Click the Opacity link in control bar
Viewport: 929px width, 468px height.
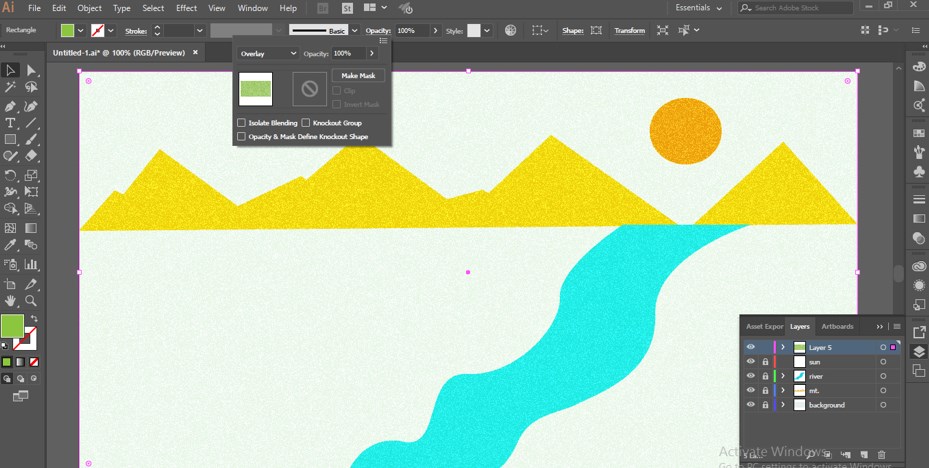tap(378, 30)
